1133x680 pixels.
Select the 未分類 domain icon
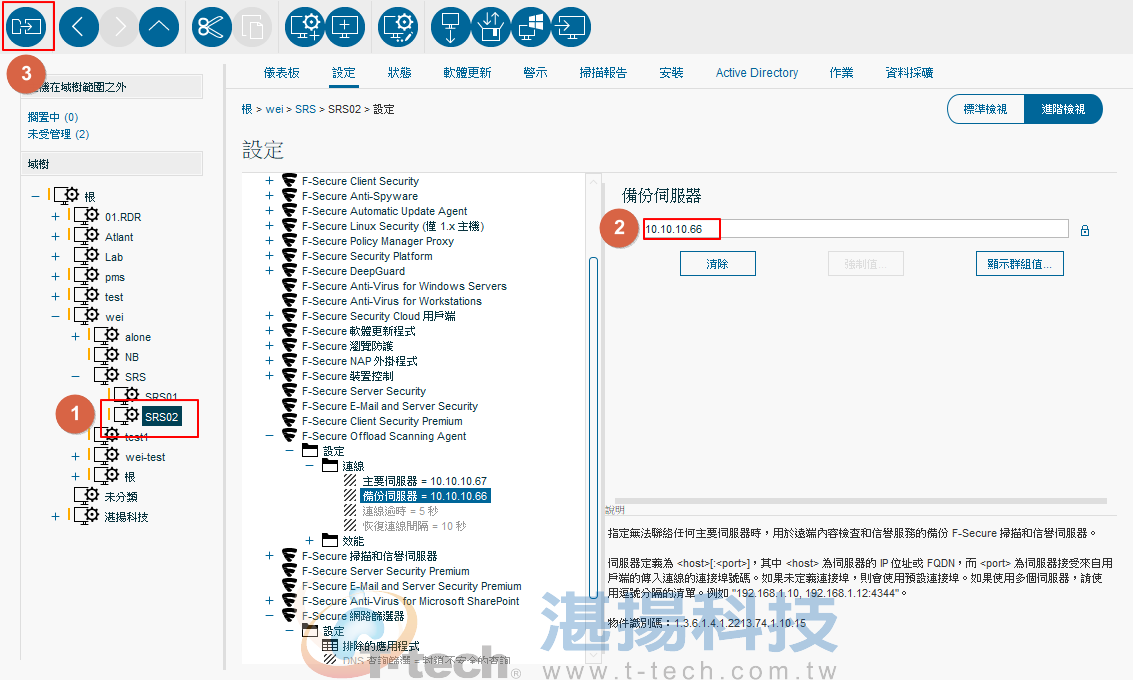point(87,496)
